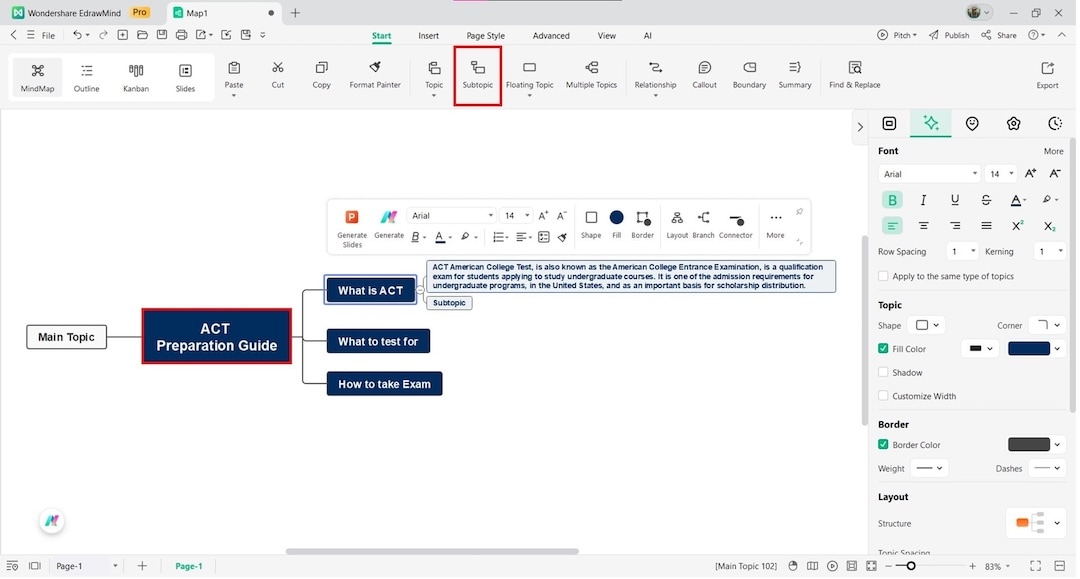Copy the selected topic
Viewport: 1080px width, 579px height.
321,74
